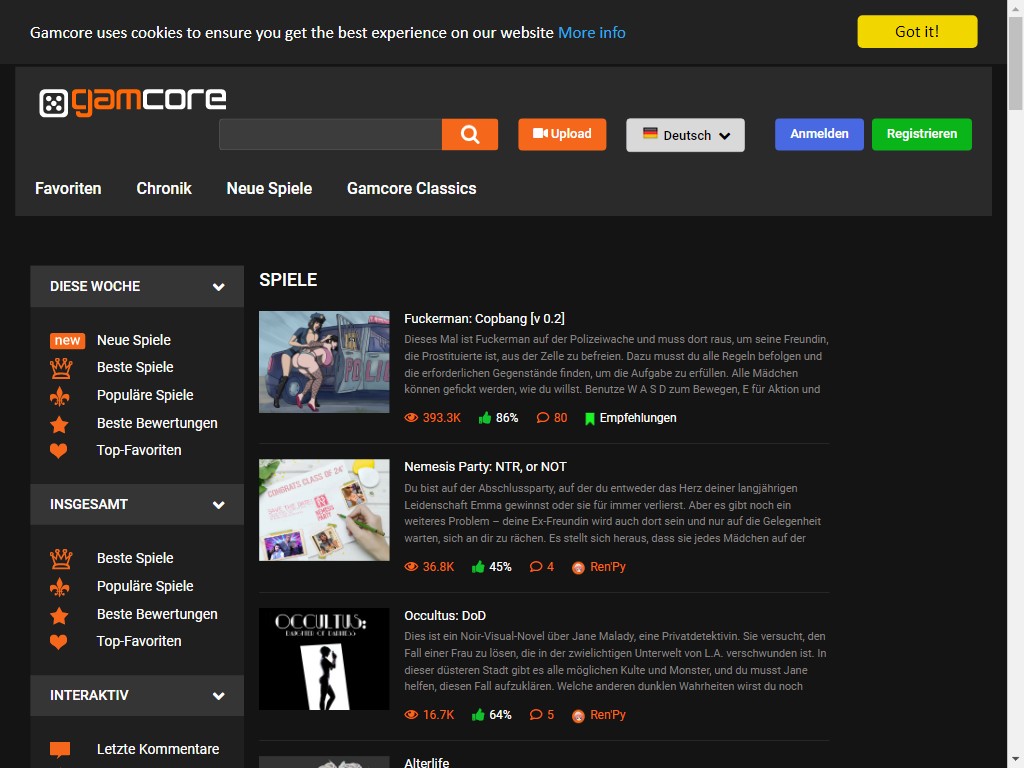This screenshot has width=1024, height=768.
Task: Click the magnifier search button
Action: [x=470, y=135]
